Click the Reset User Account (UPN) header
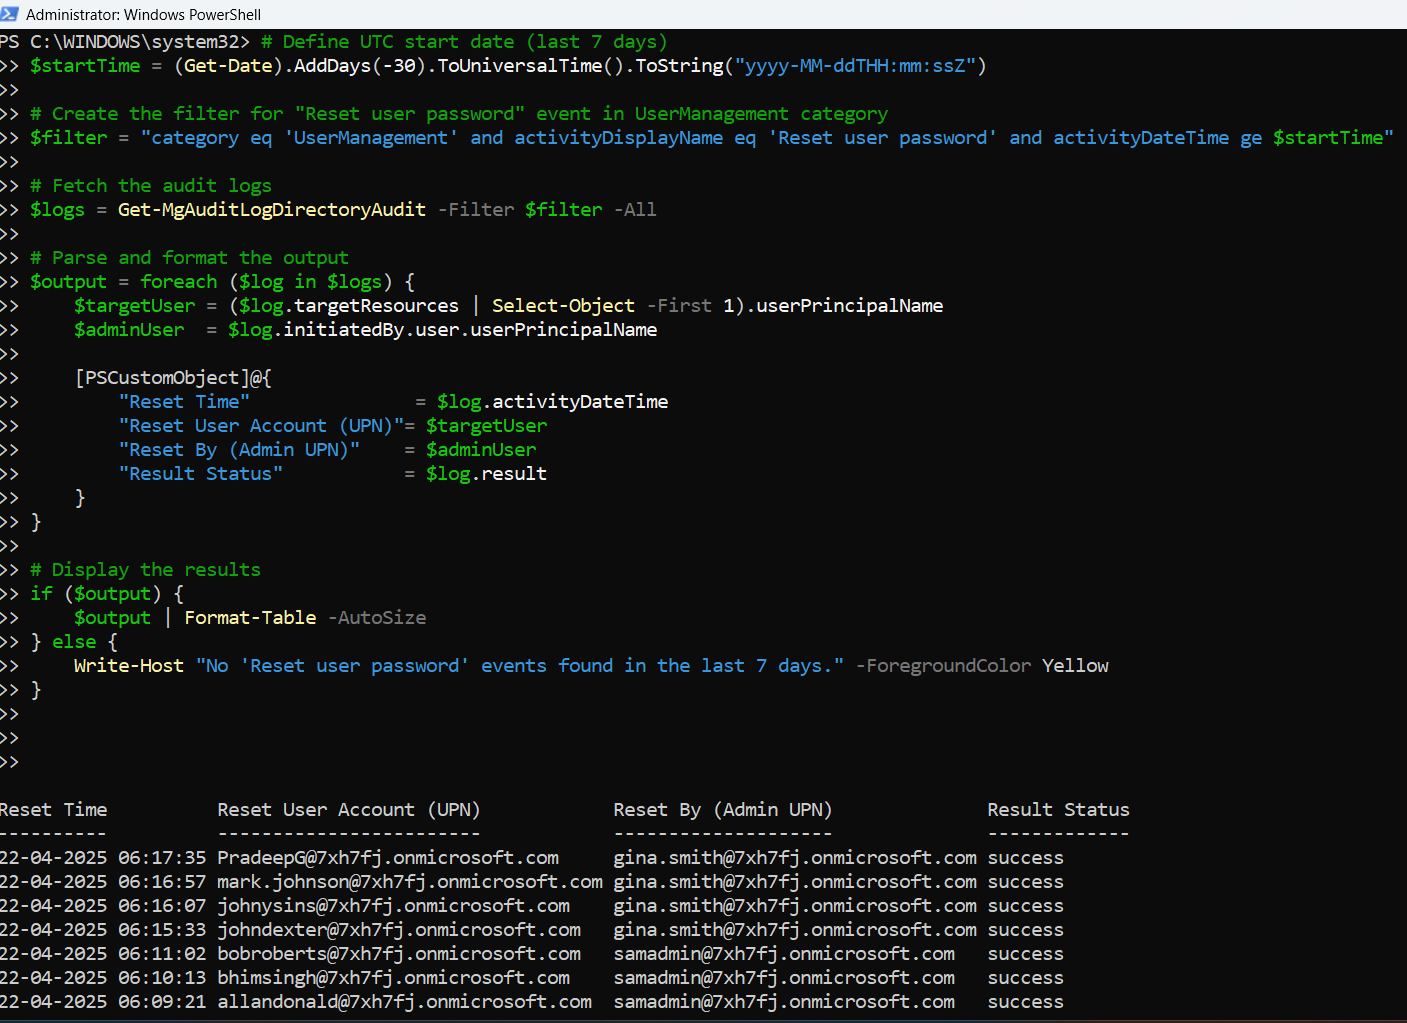 [348, 810]
